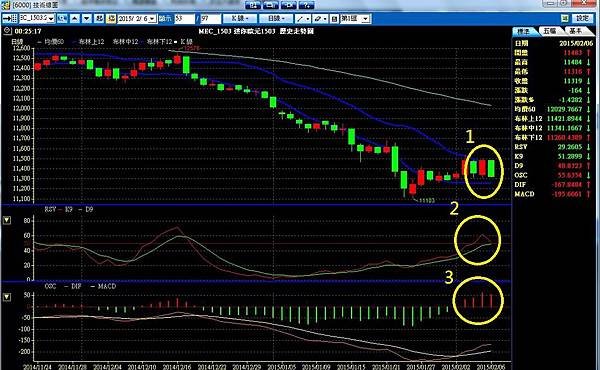This screenshot has width=600, height=370.
Task: Click the RSV legend label in the middle panel
Action: pos(50,209)
